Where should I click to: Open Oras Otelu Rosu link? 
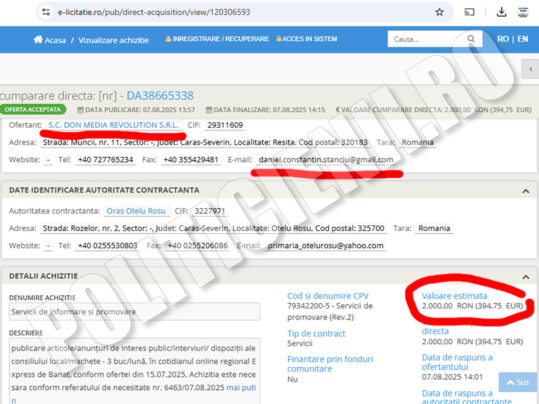[x=136, y=211]
